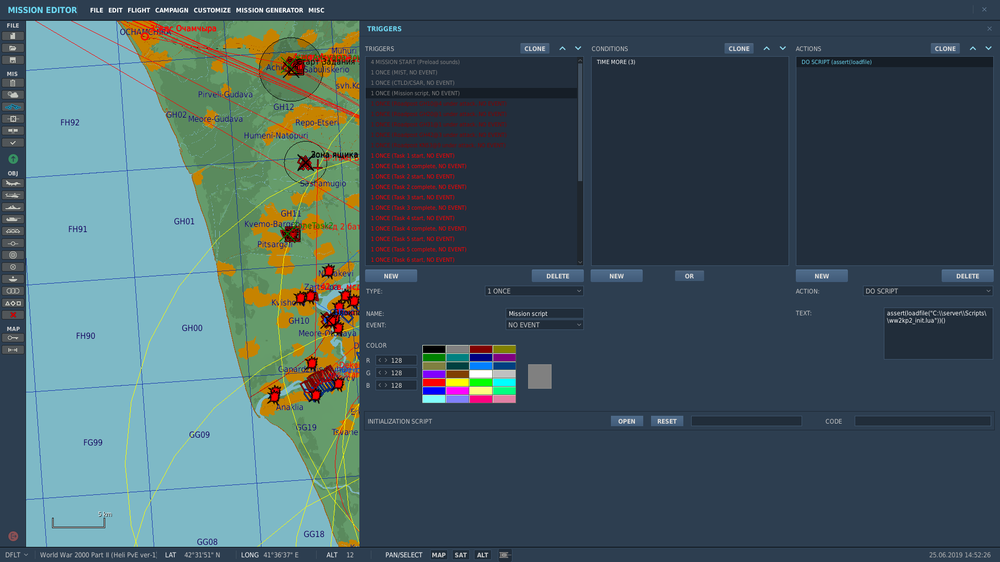Open the ACTION dropdown showing DO SCRIPT
1000x562 pixels.
coord(927,291)
